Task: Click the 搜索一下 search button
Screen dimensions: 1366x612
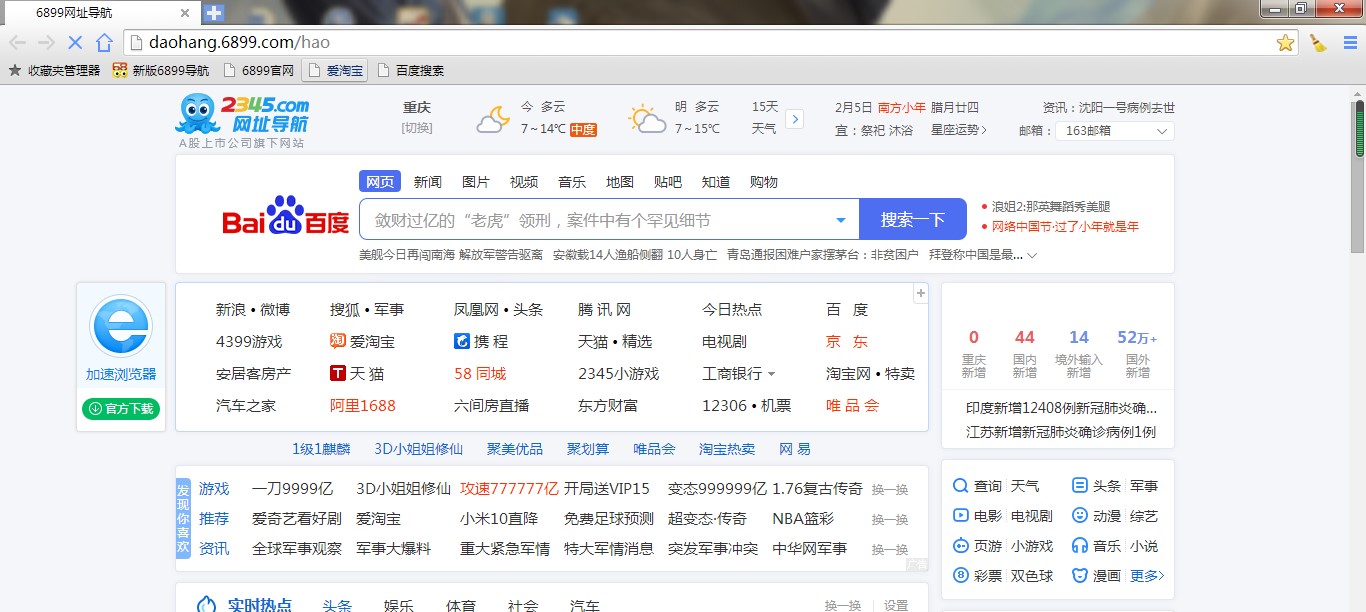Action: (x=912, y=220)
